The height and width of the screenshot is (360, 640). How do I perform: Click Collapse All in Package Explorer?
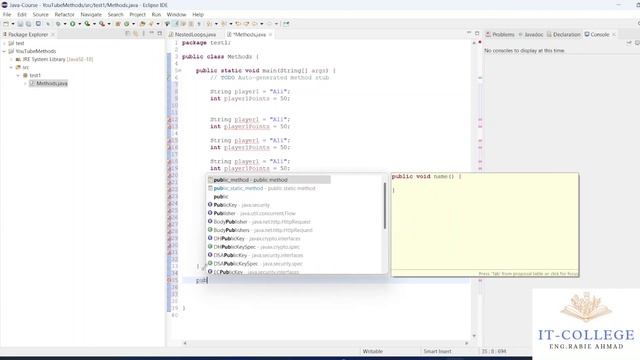click(128, 34)
